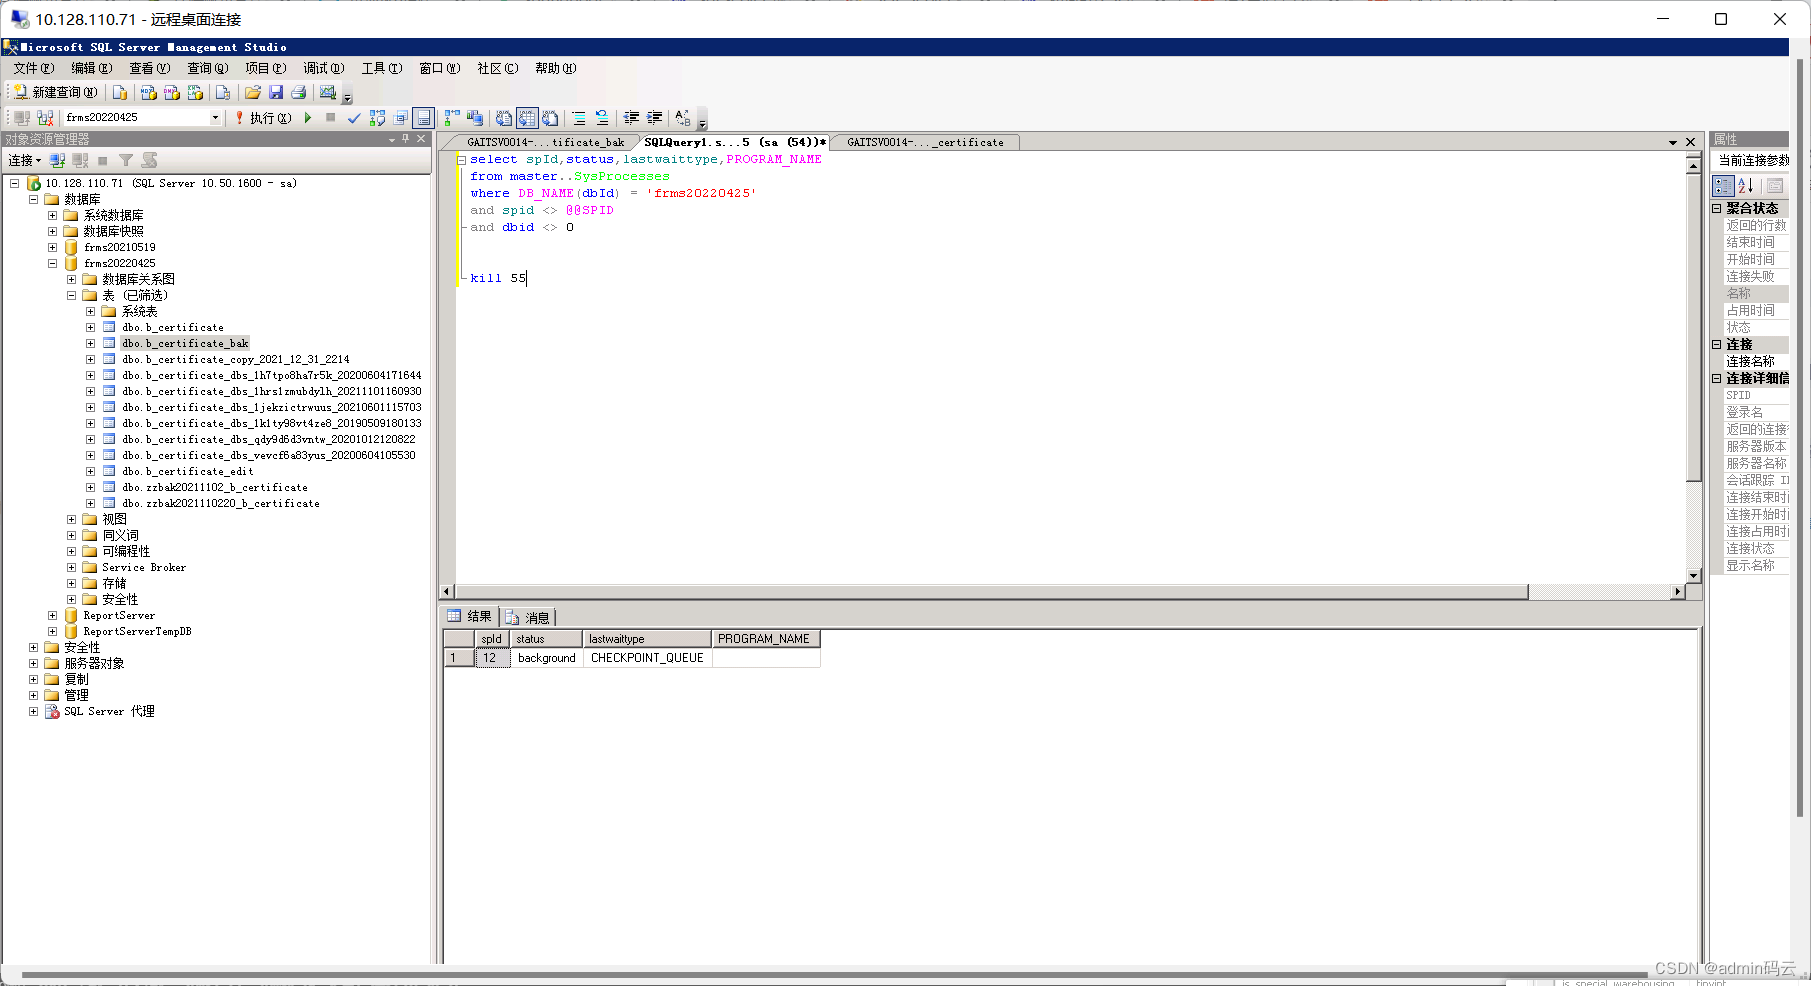The image size is (1811, 986).
Task: Pin the Object Explorer panel
Action: coord(405,139)
